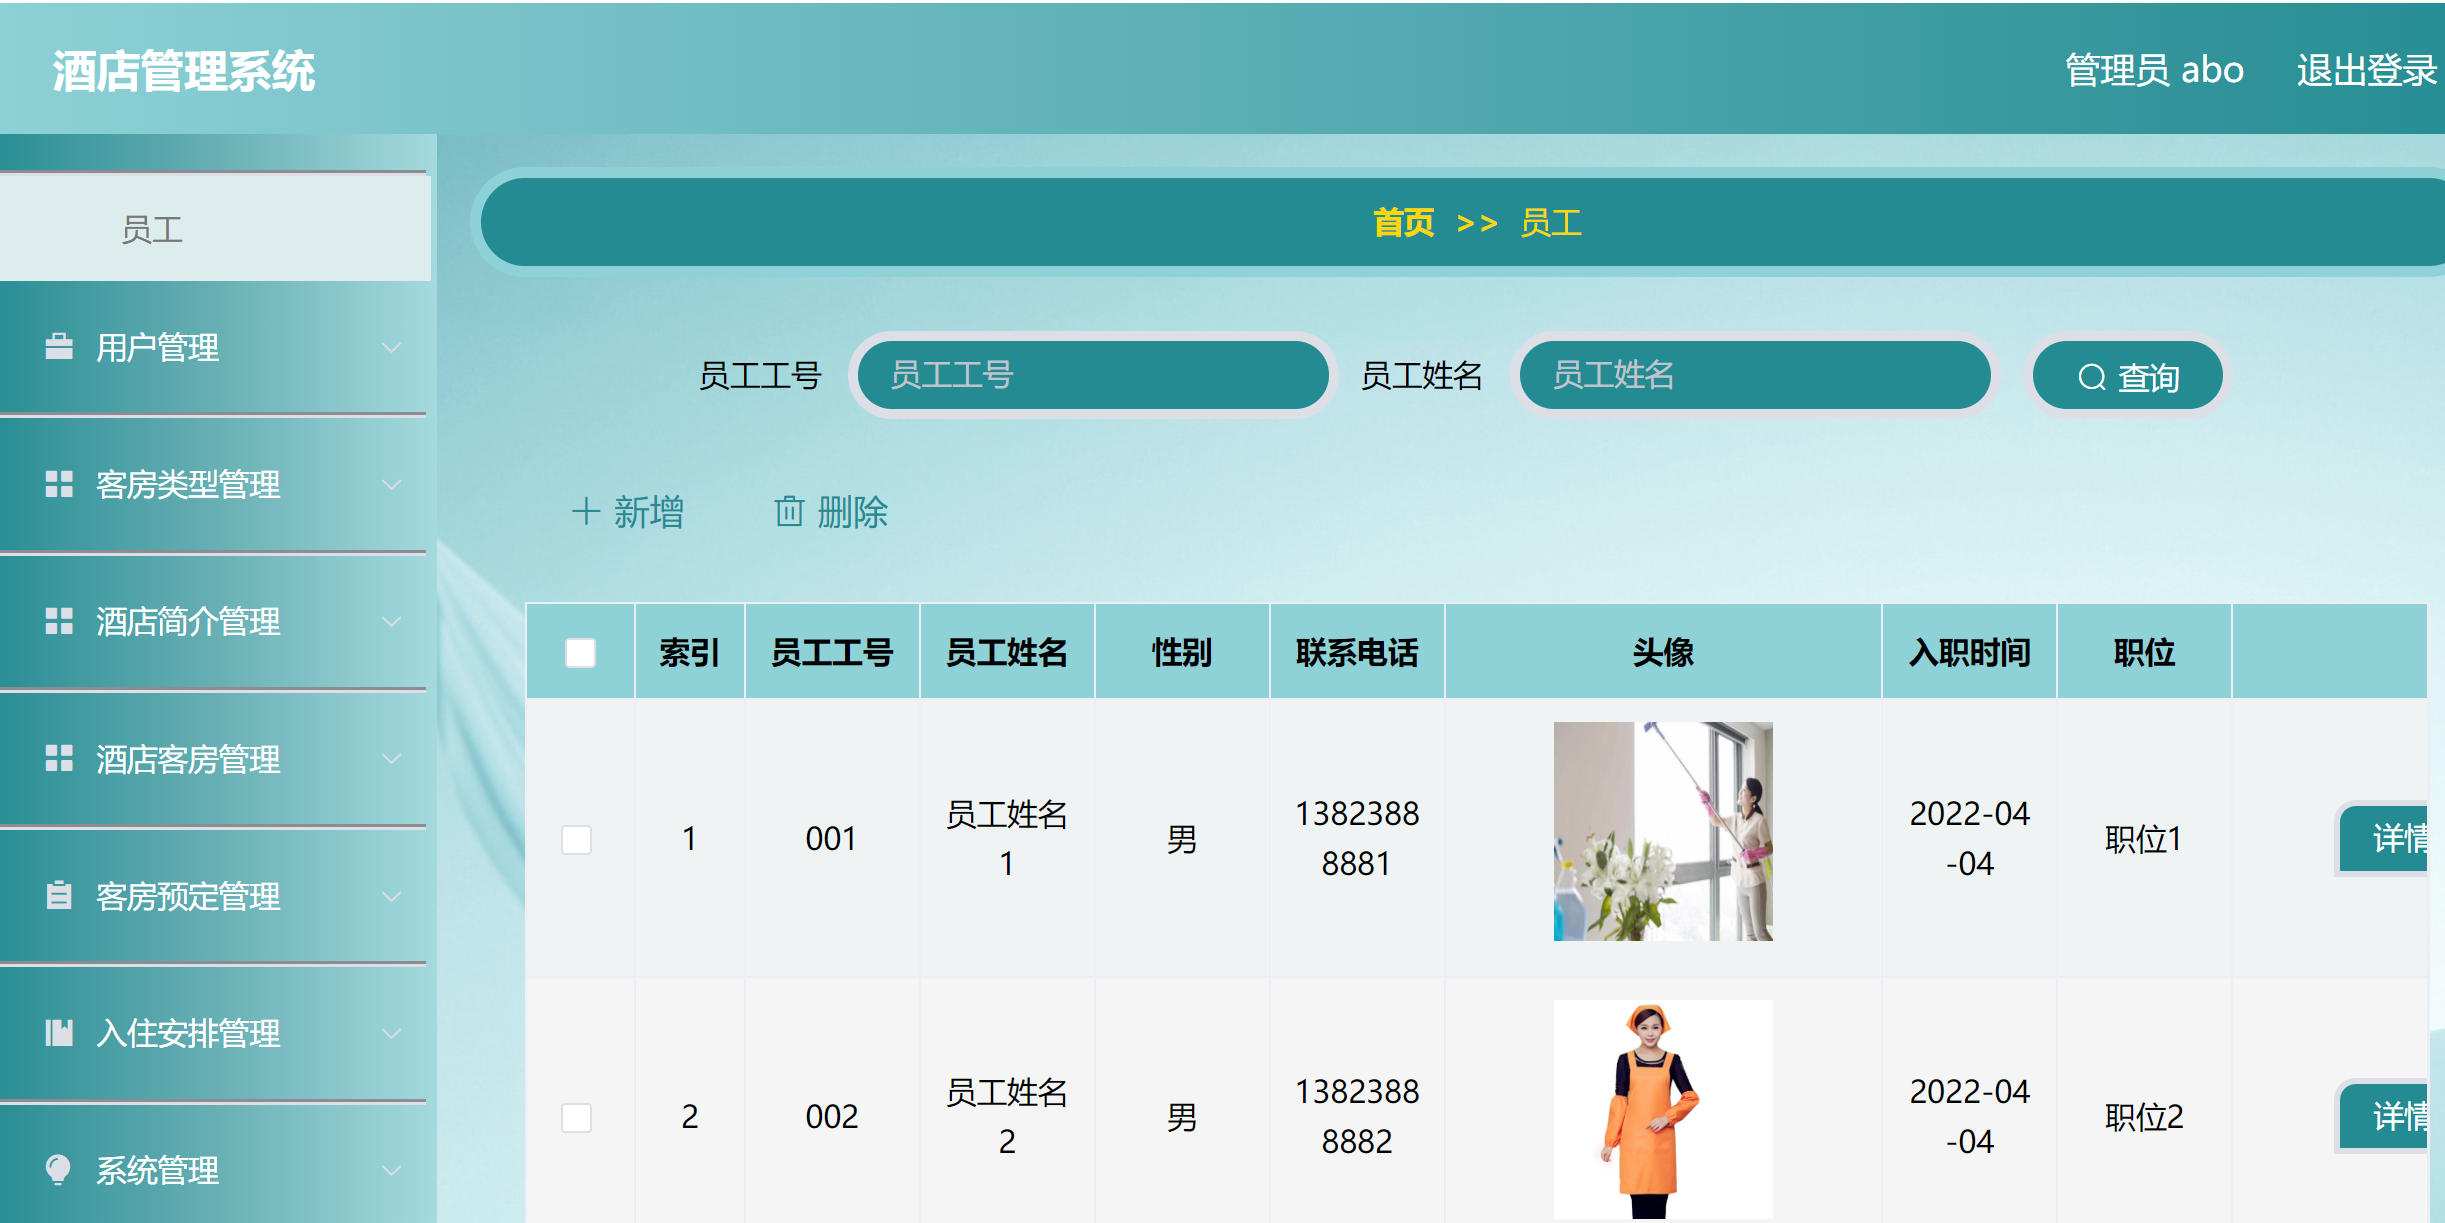
Task: Click the 员工工号 search input field
Action: 1092,376
